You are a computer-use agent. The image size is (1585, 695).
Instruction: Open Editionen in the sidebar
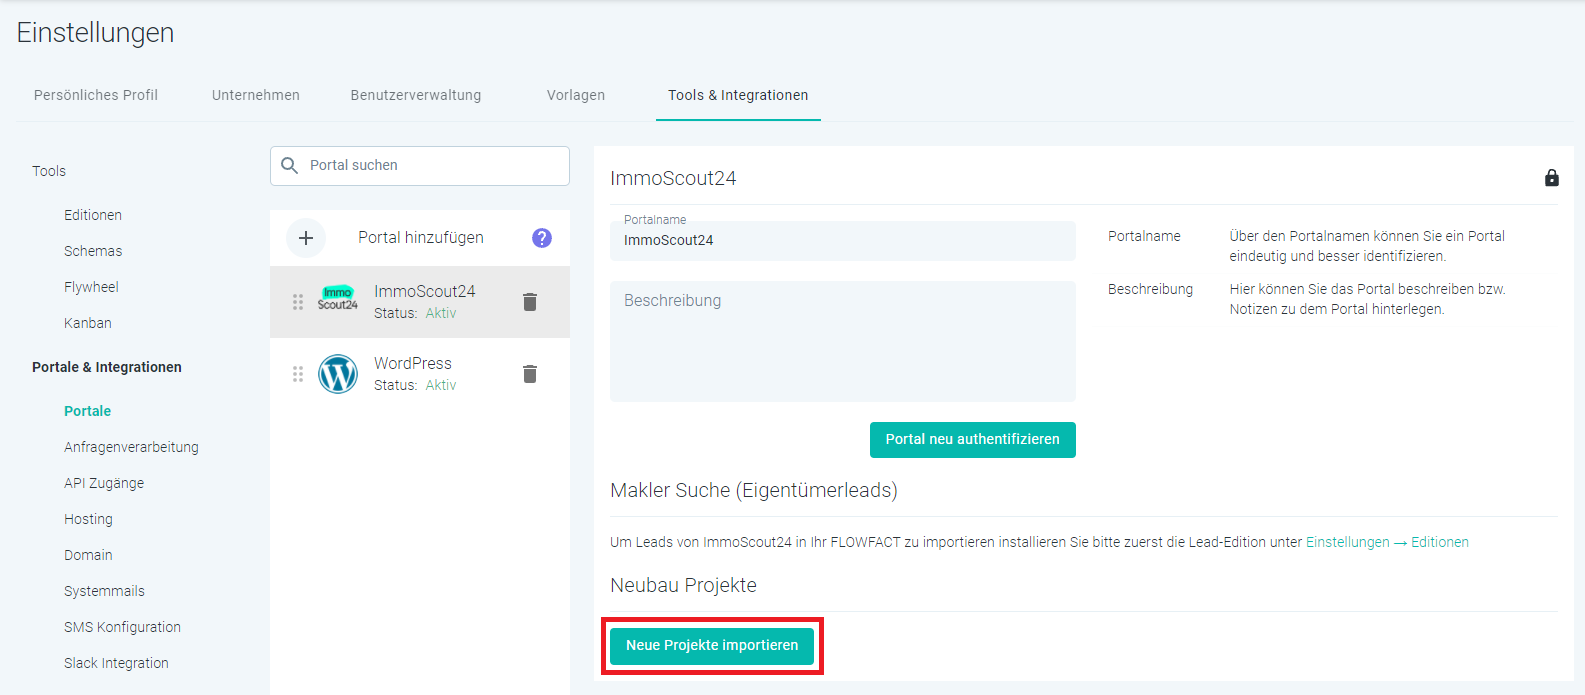tap(93, 215)
